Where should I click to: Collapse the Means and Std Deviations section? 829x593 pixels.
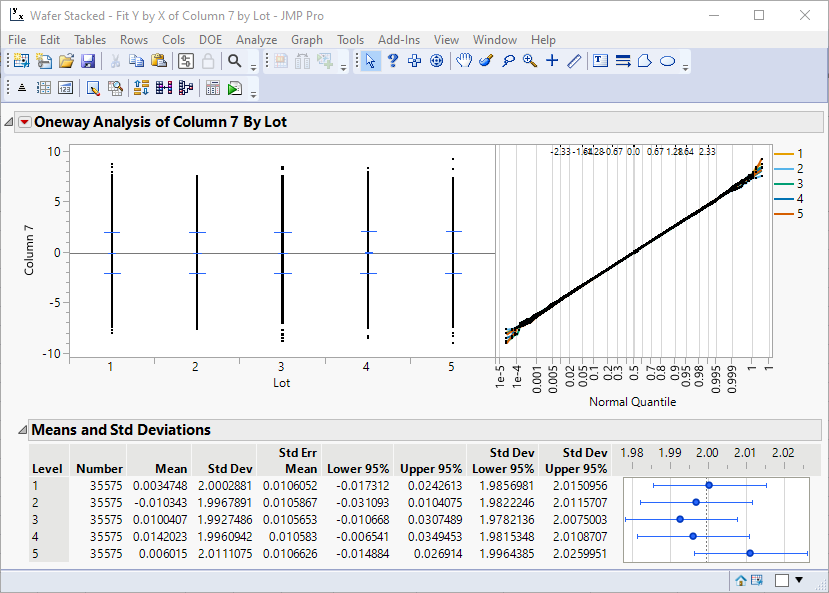pos(21,431)
